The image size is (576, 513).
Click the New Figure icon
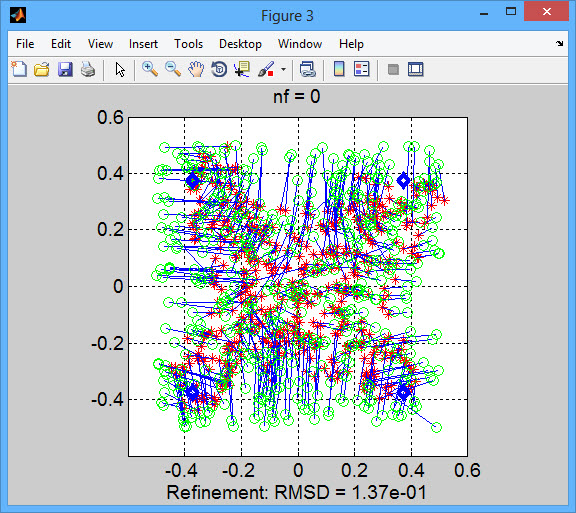tap(19, 69)
